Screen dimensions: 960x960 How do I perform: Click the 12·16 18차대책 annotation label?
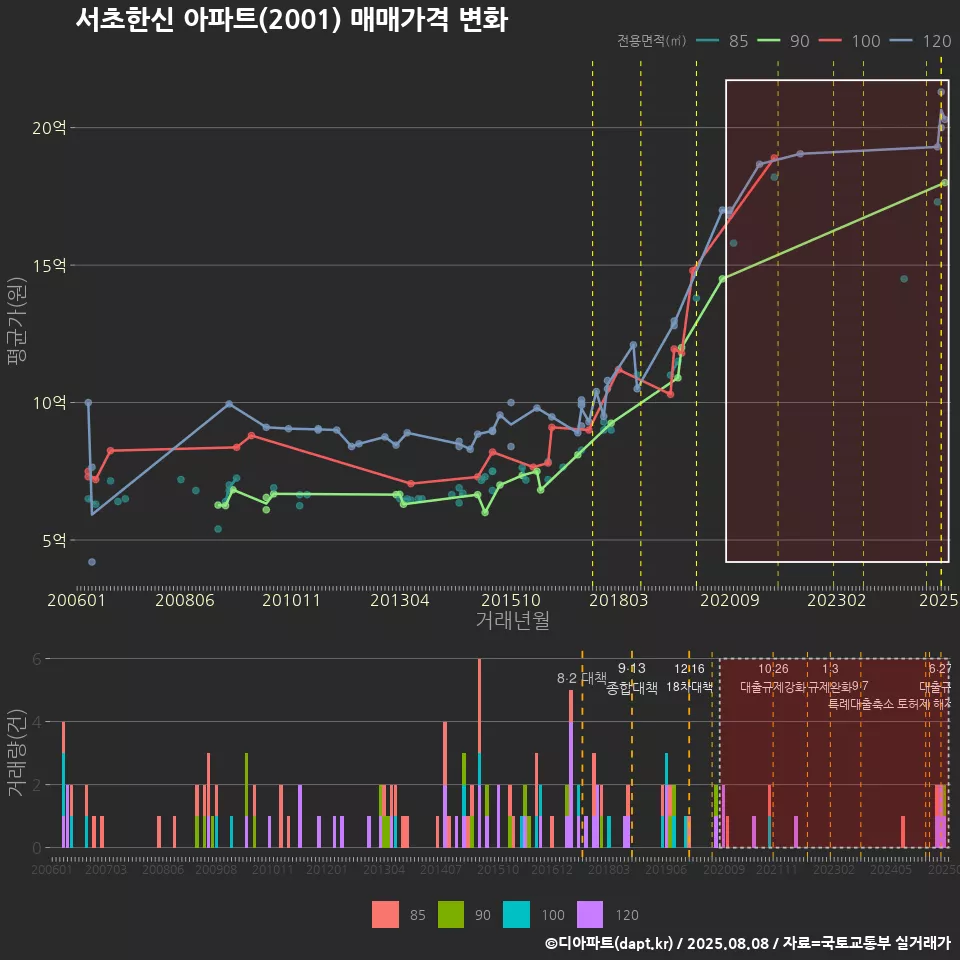(x=689, y=678)
